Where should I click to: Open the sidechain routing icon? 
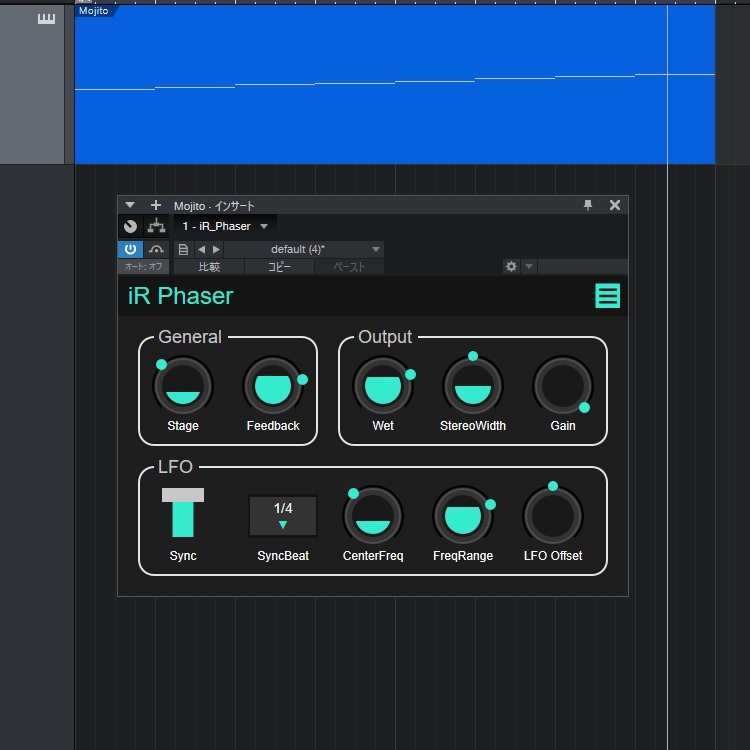point(156,226)
